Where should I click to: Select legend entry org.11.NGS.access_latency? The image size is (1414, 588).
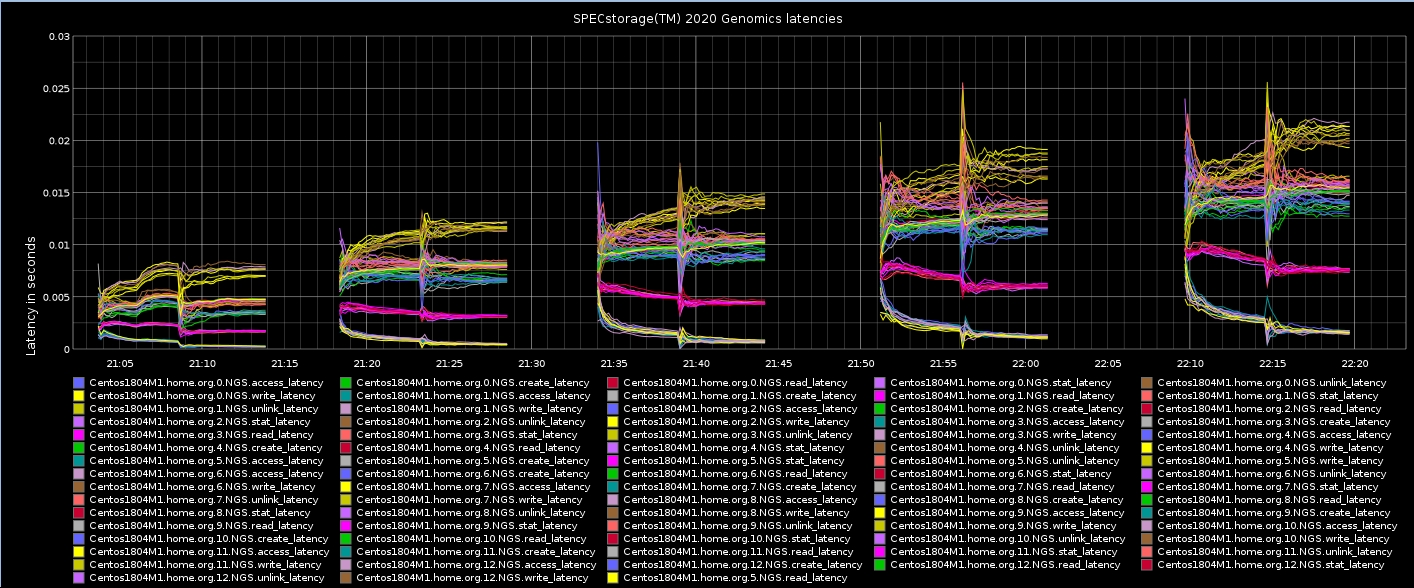point(202,552)
